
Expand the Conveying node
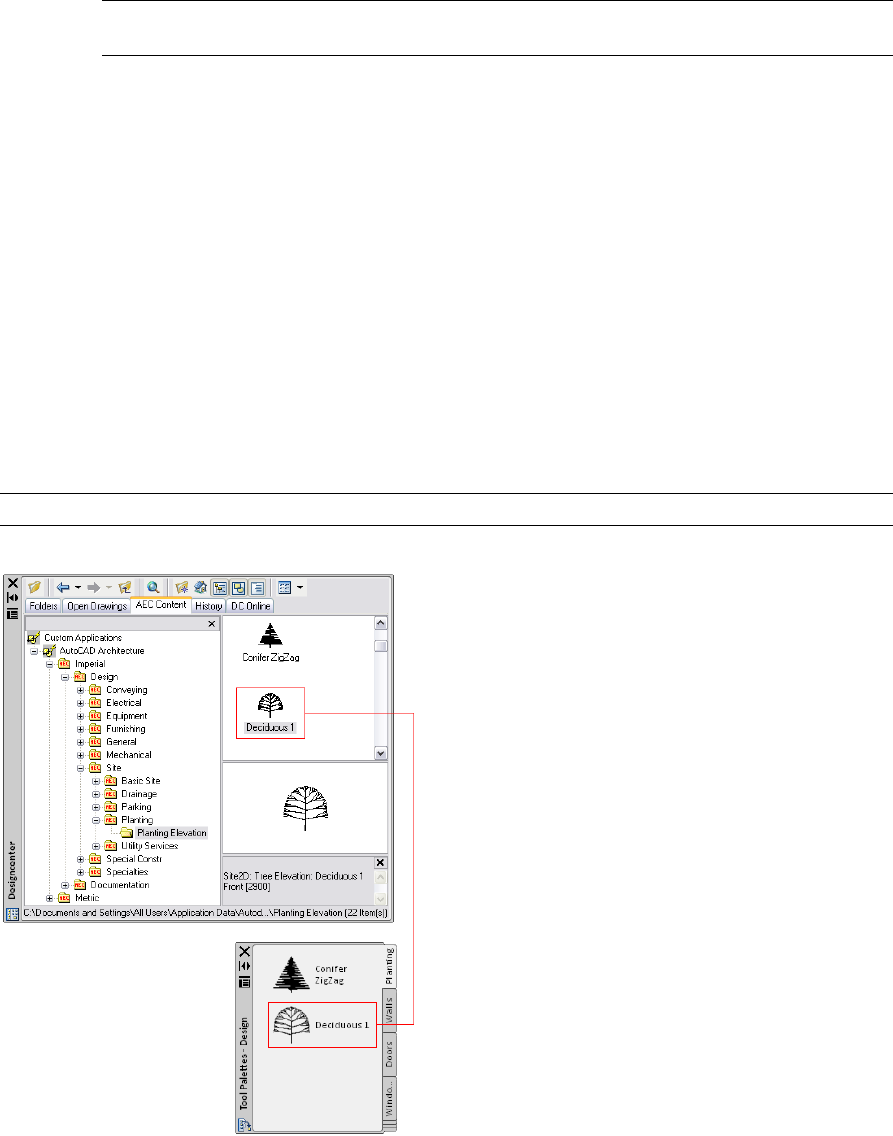(80, 690)
